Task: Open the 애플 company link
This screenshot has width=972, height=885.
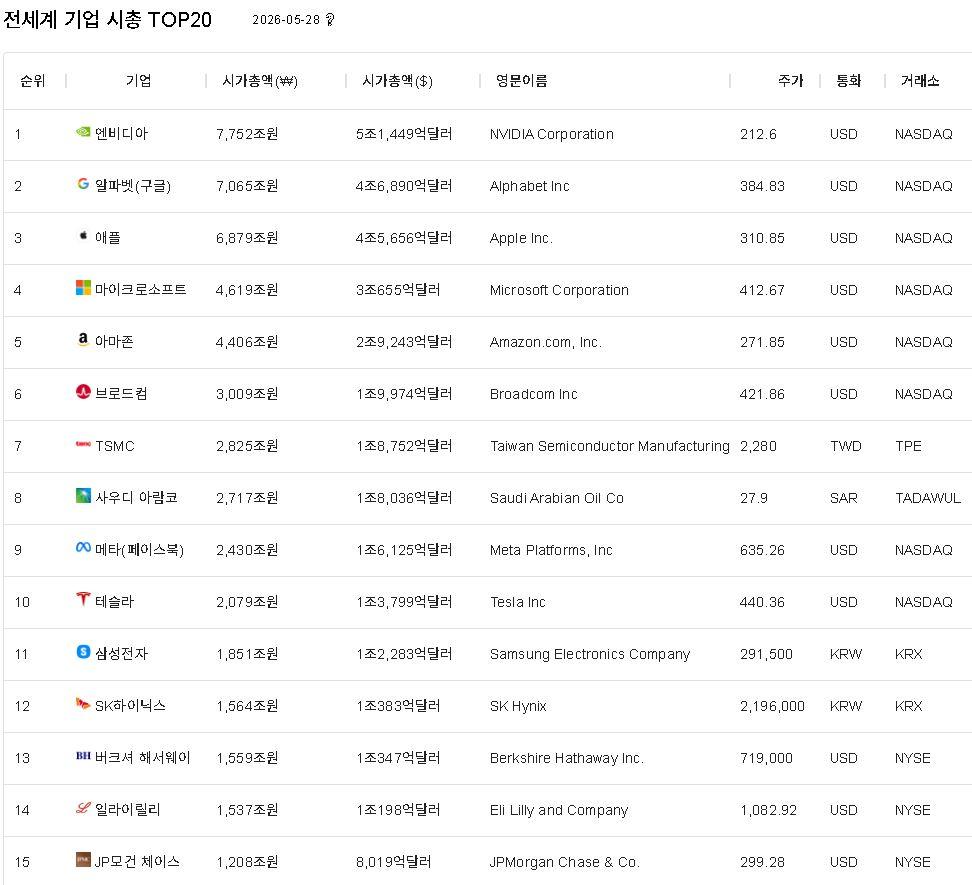Action: coord(108,237)
